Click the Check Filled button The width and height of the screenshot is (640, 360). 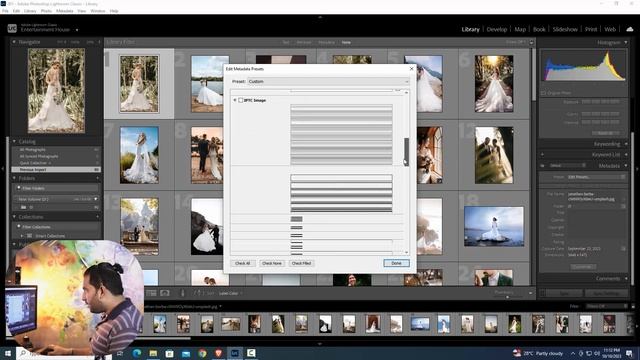(301, 263)
